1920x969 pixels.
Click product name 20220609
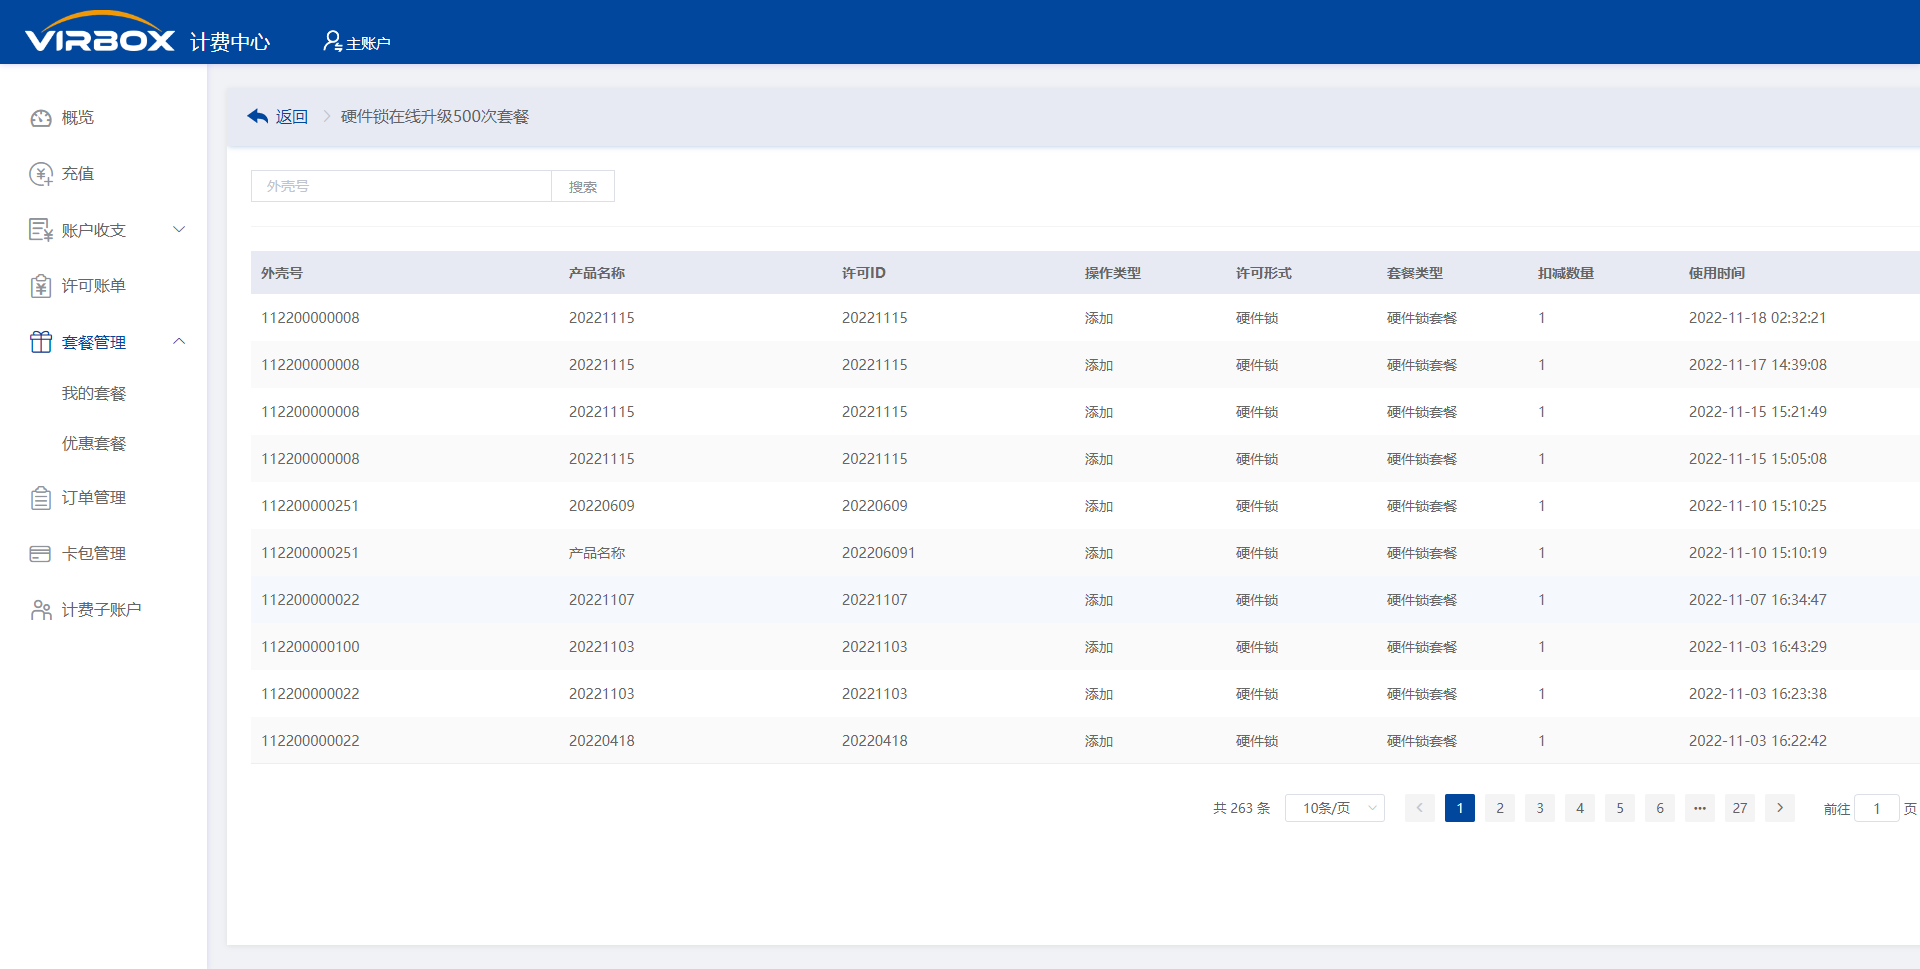click(602, 506)
